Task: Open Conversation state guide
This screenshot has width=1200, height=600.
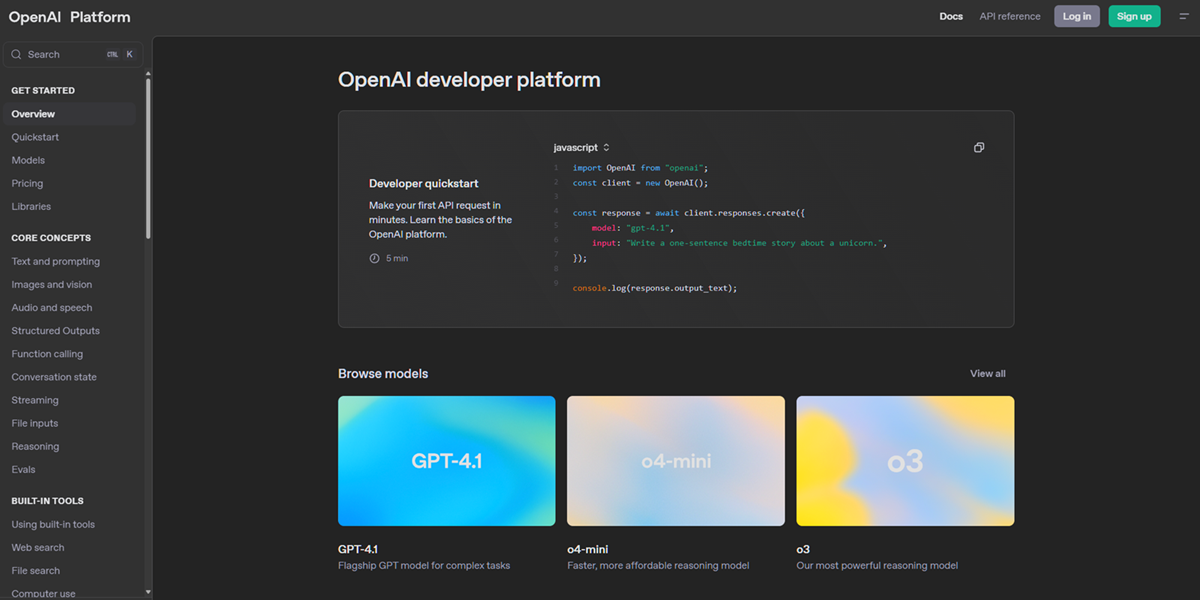Action: click(54, 377)
